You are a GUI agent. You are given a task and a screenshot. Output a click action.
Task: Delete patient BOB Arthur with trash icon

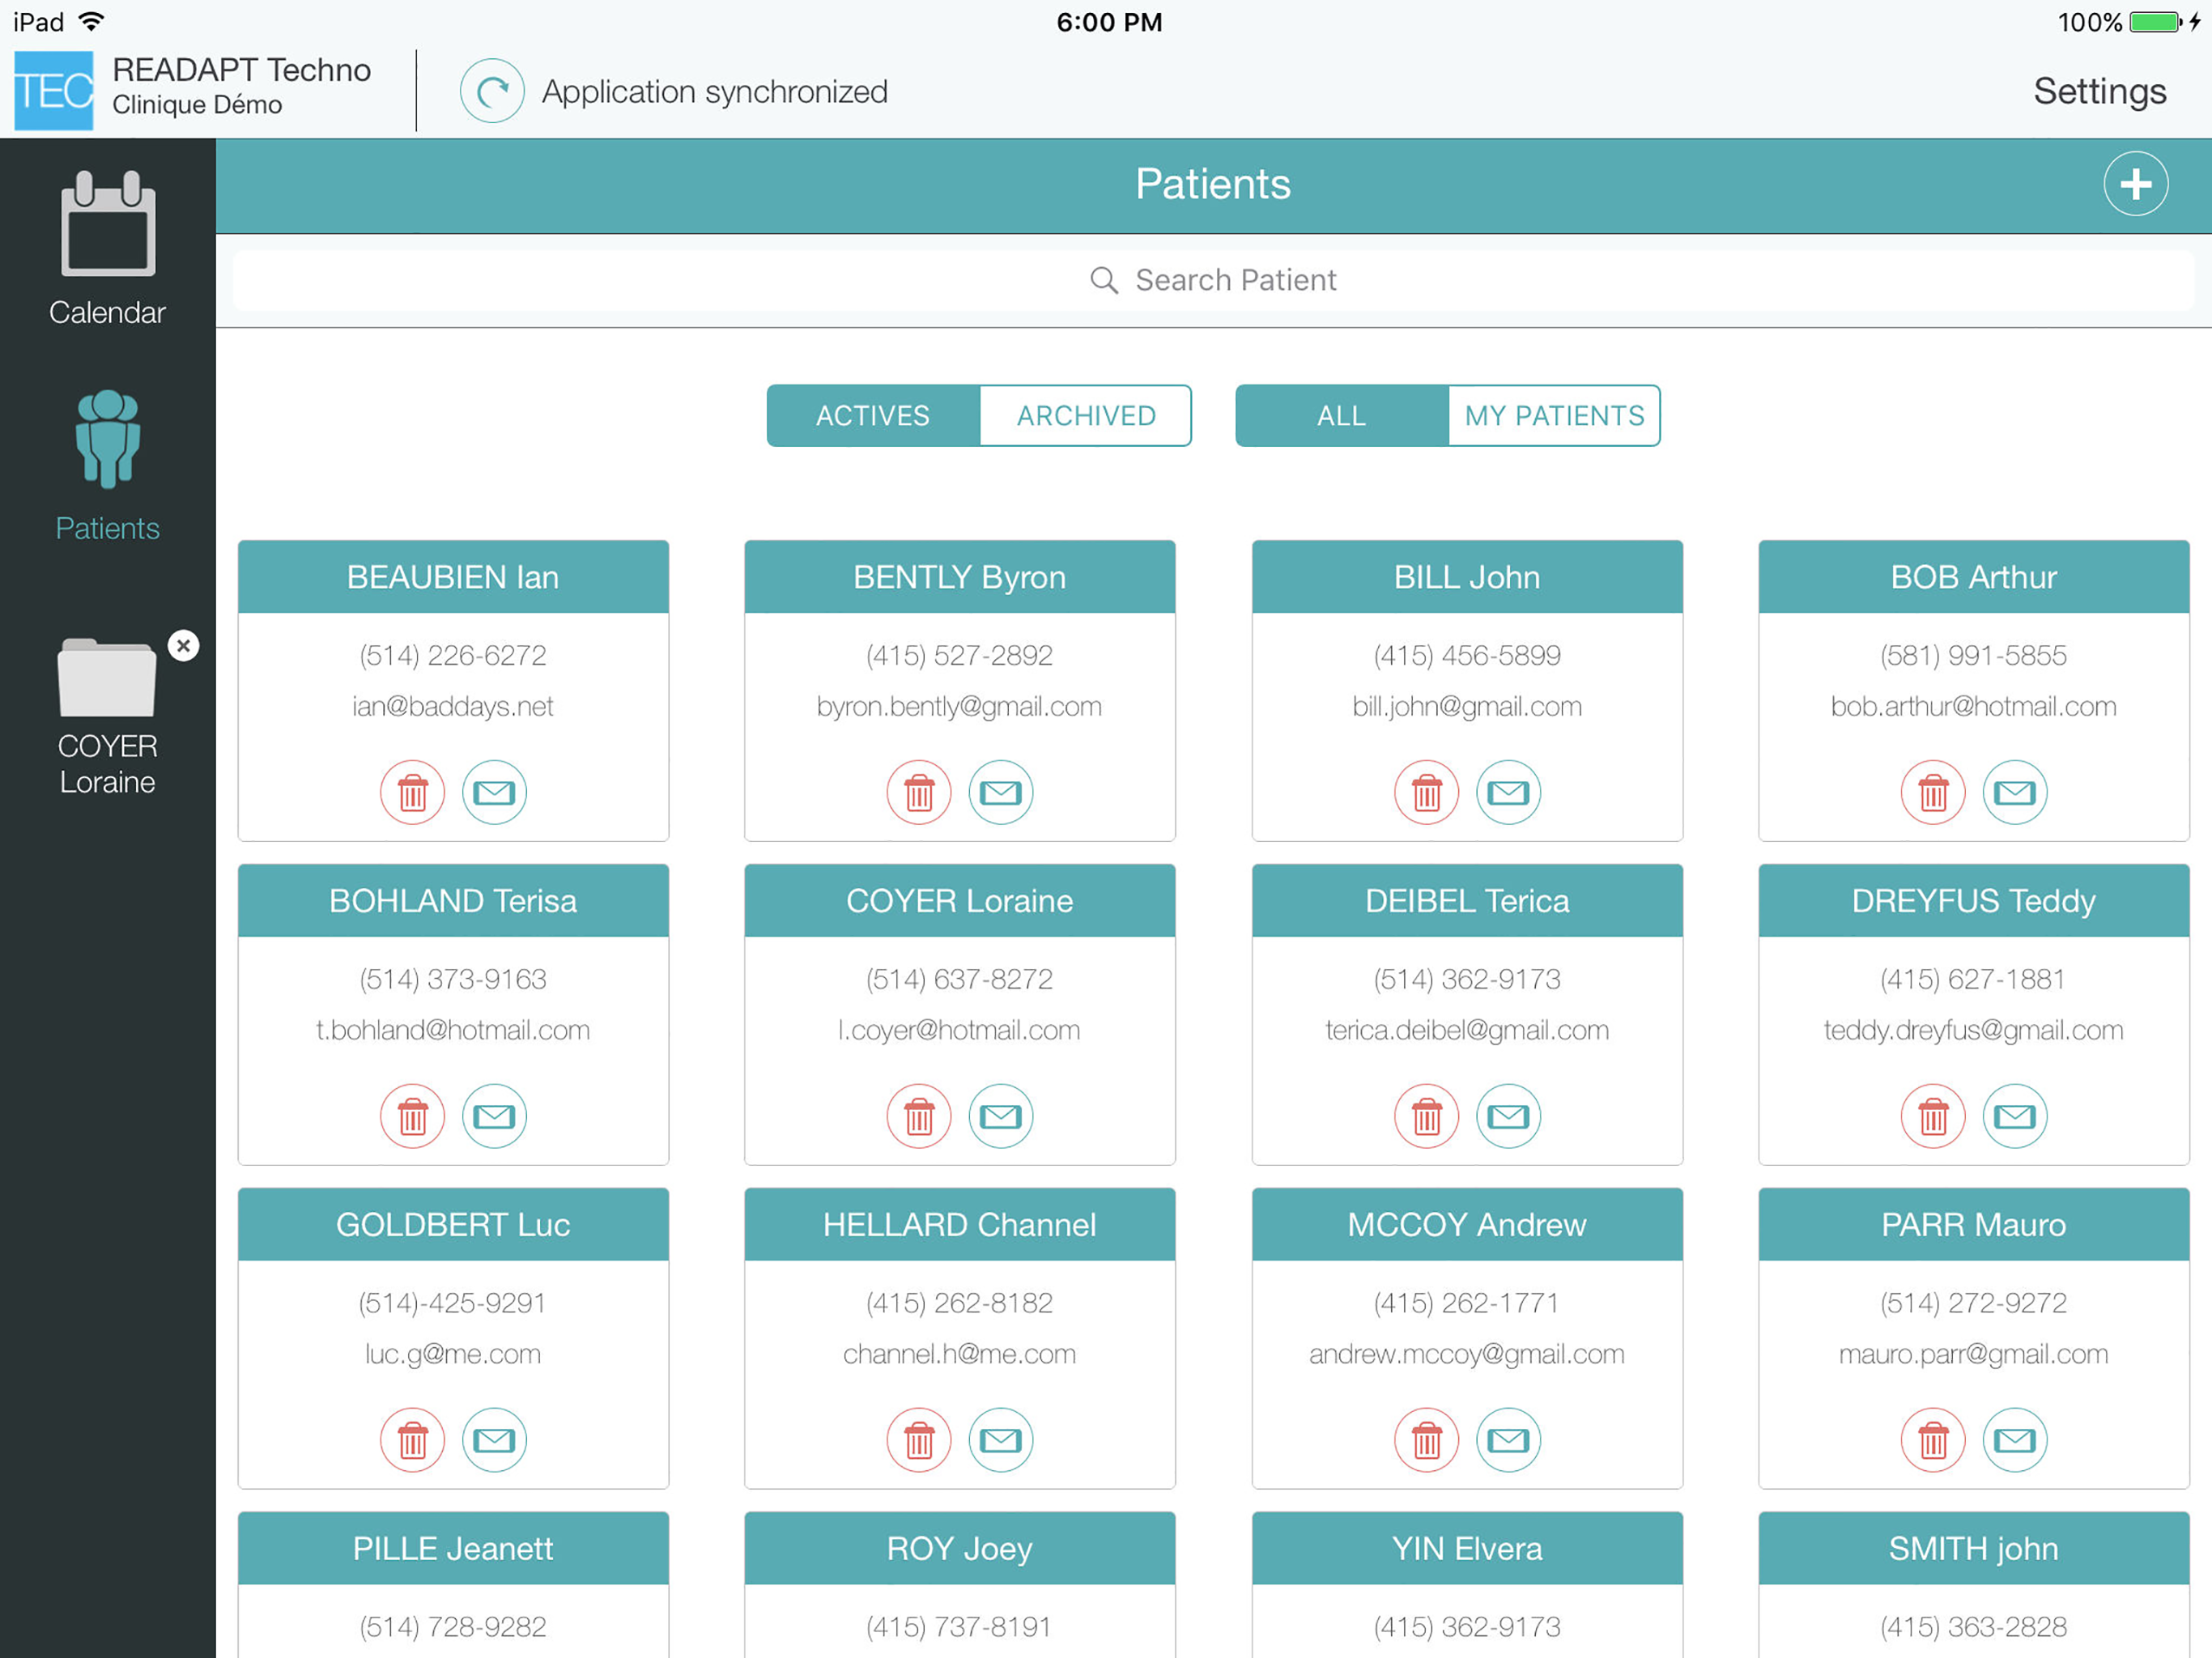pos(1933,793)
